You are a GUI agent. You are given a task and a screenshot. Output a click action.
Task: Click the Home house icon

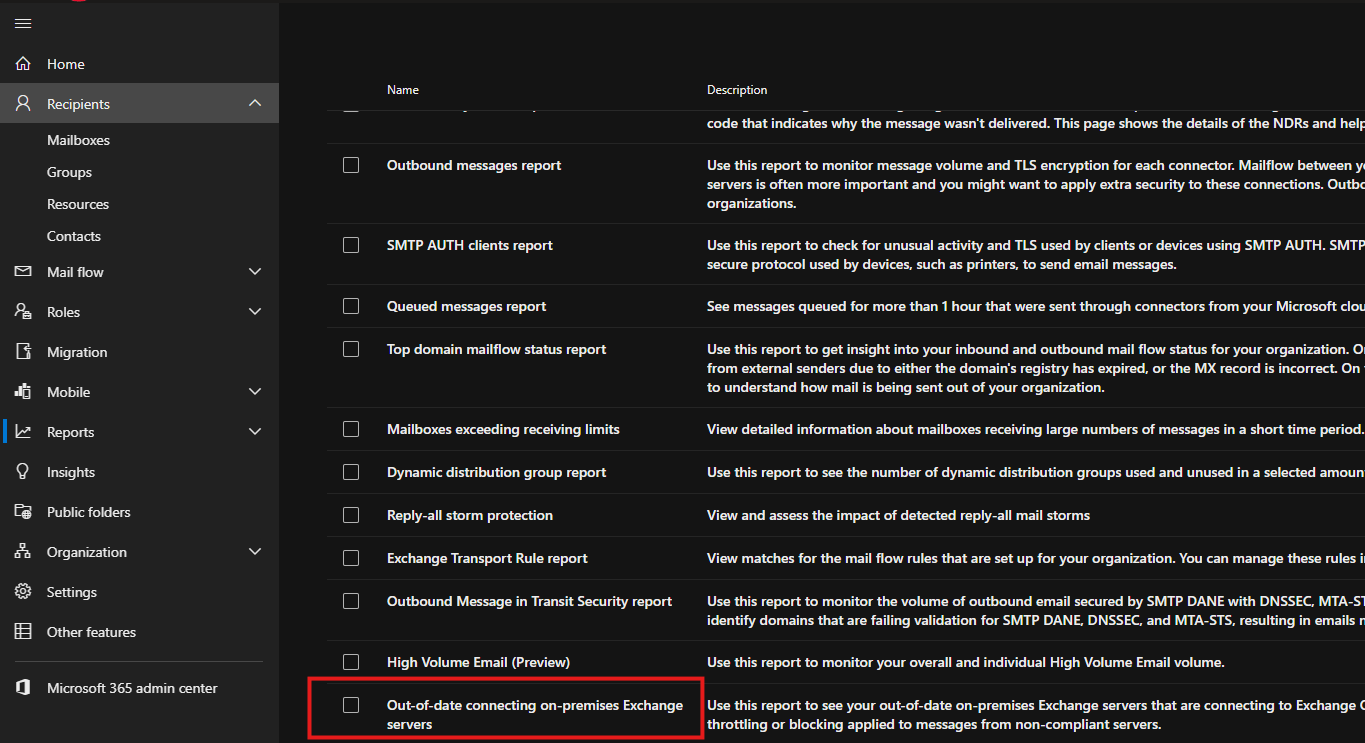[23, 64]
